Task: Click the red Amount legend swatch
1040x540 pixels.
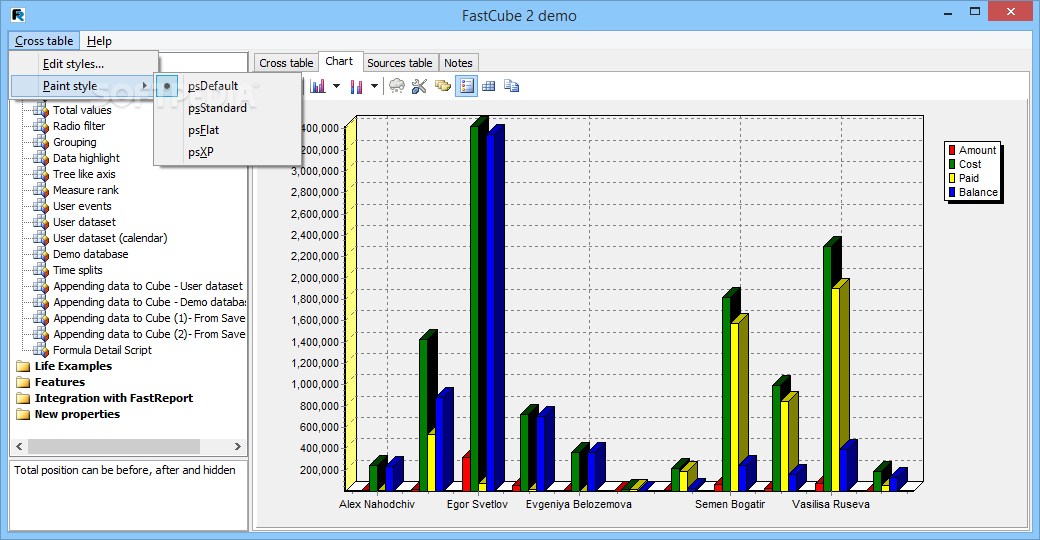Action: [x=952, y=151]
